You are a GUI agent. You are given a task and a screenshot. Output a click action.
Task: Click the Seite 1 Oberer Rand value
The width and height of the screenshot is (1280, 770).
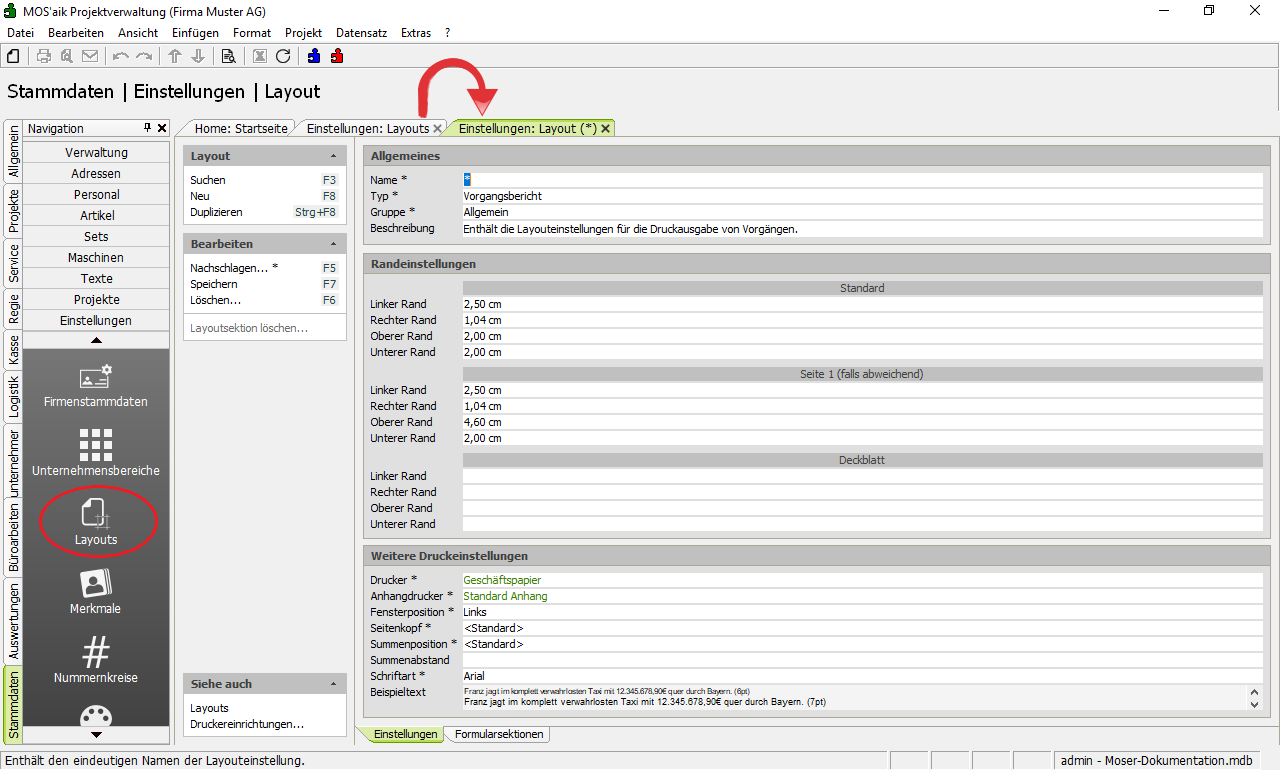point(862,422)
